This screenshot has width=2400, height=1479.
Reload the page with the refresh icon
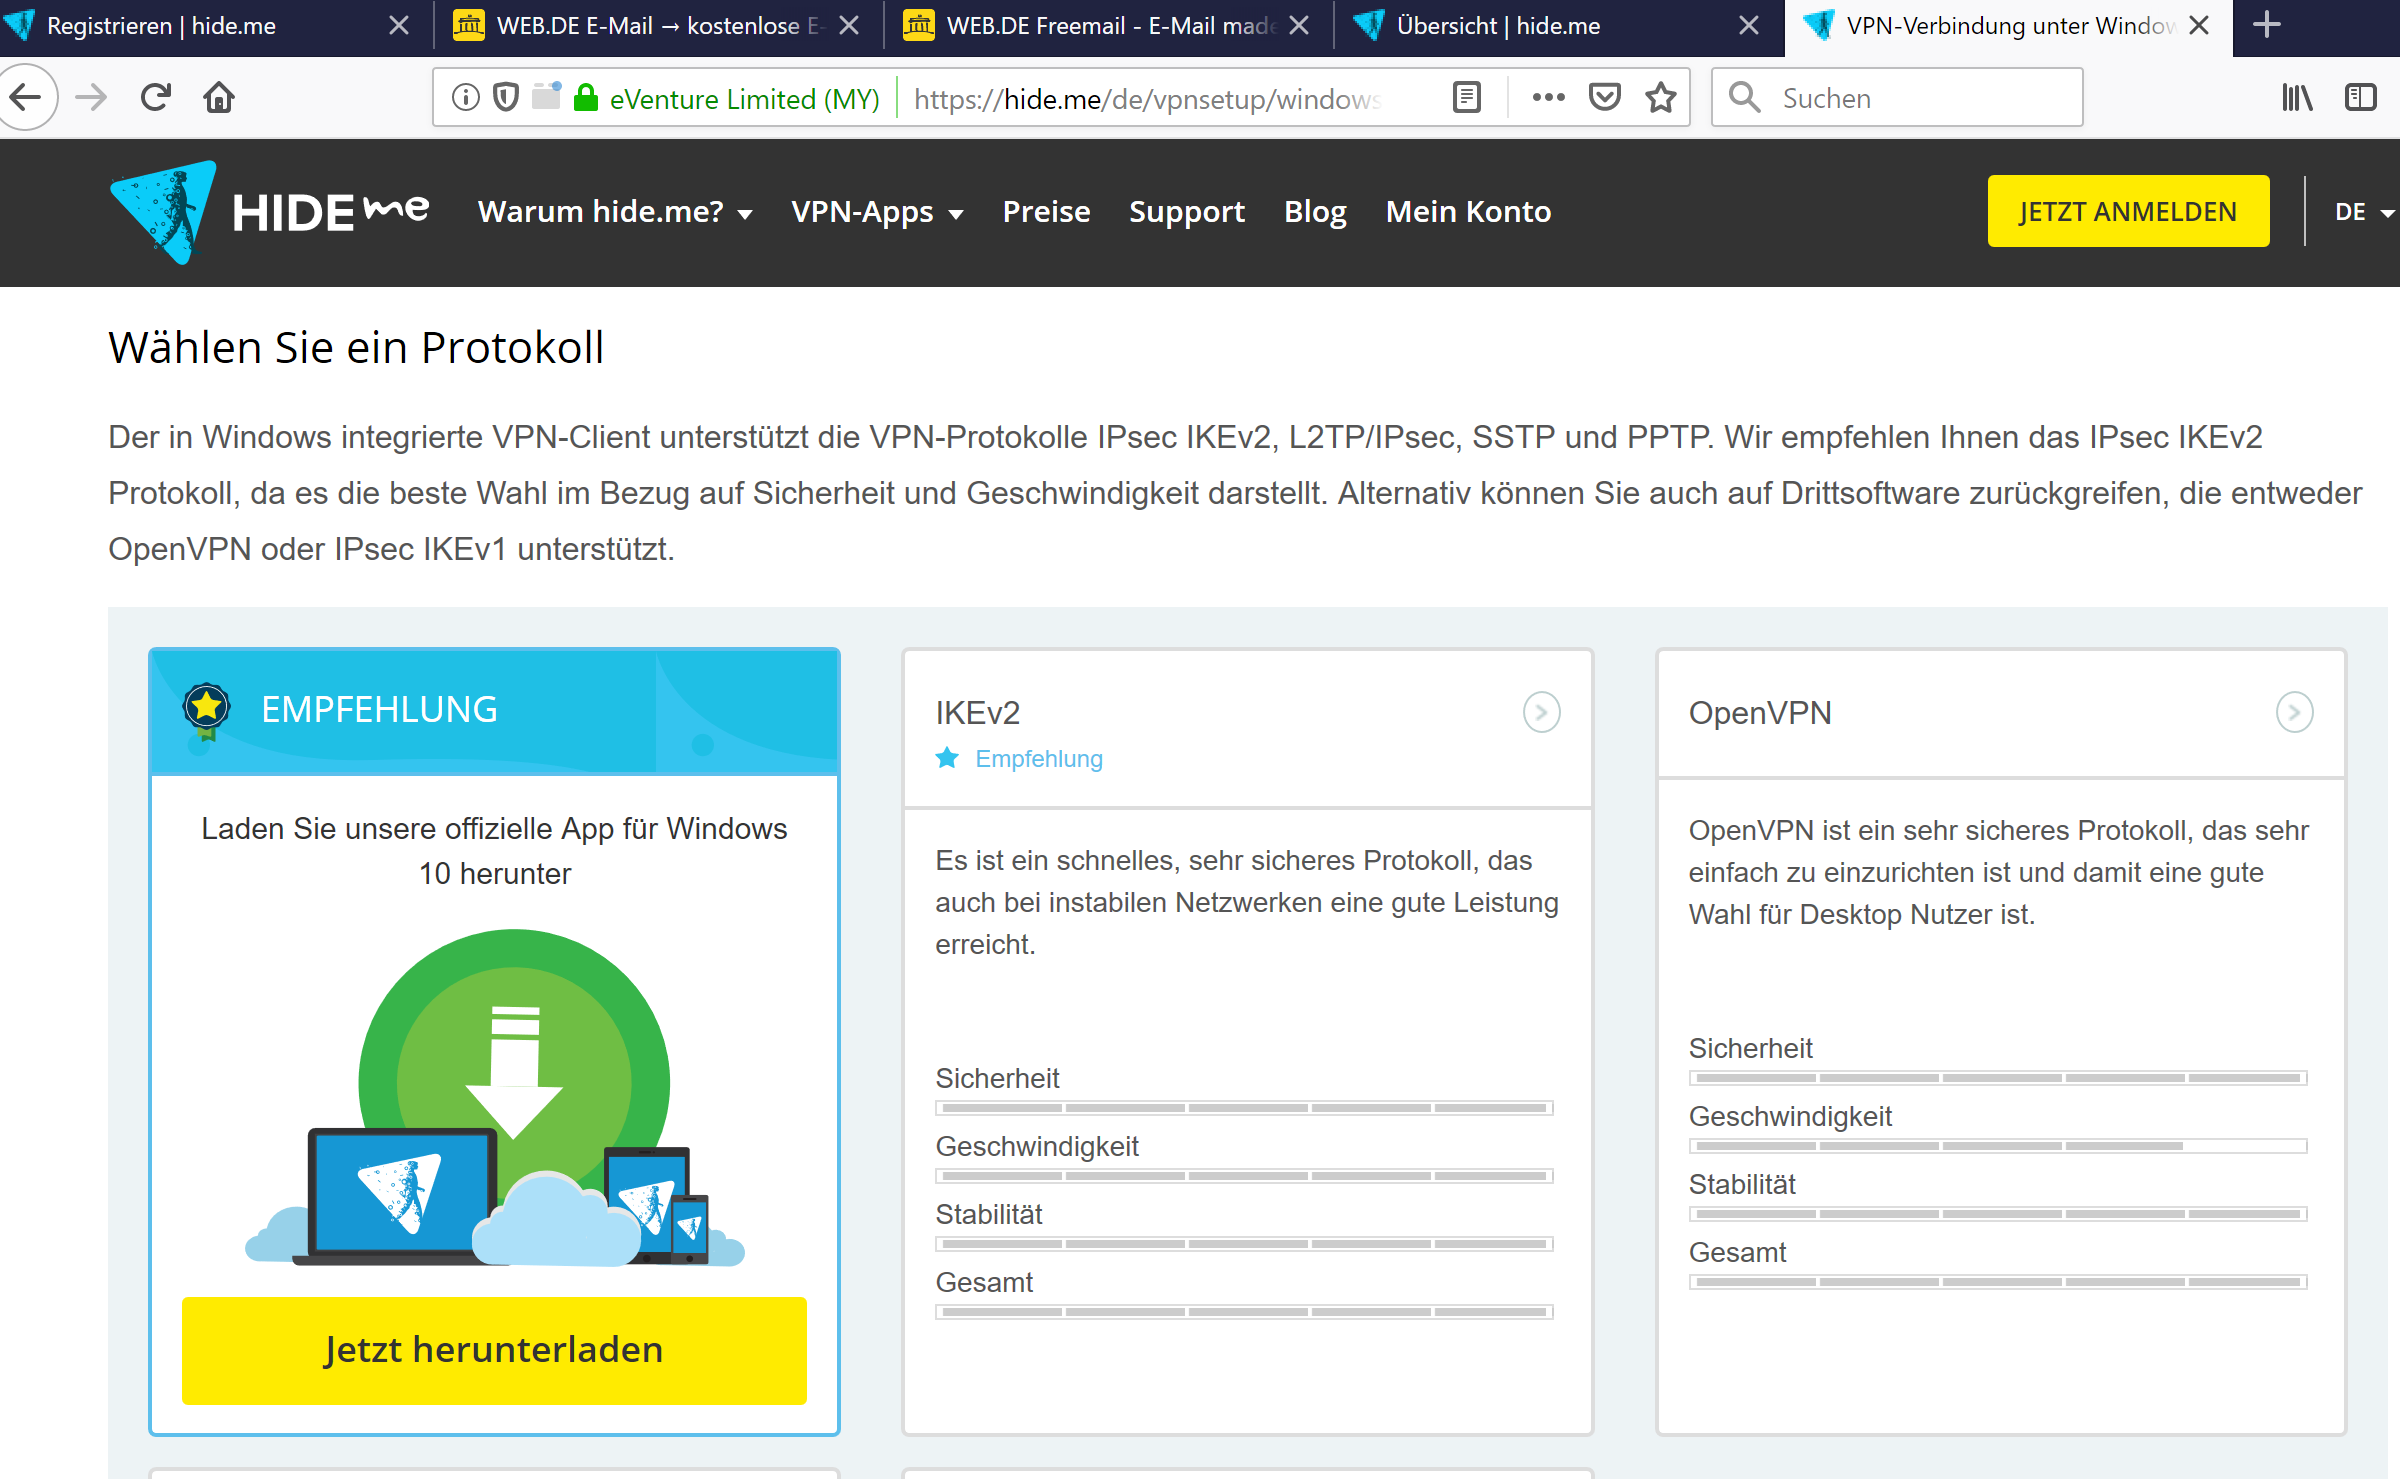[x=155, y=97]
